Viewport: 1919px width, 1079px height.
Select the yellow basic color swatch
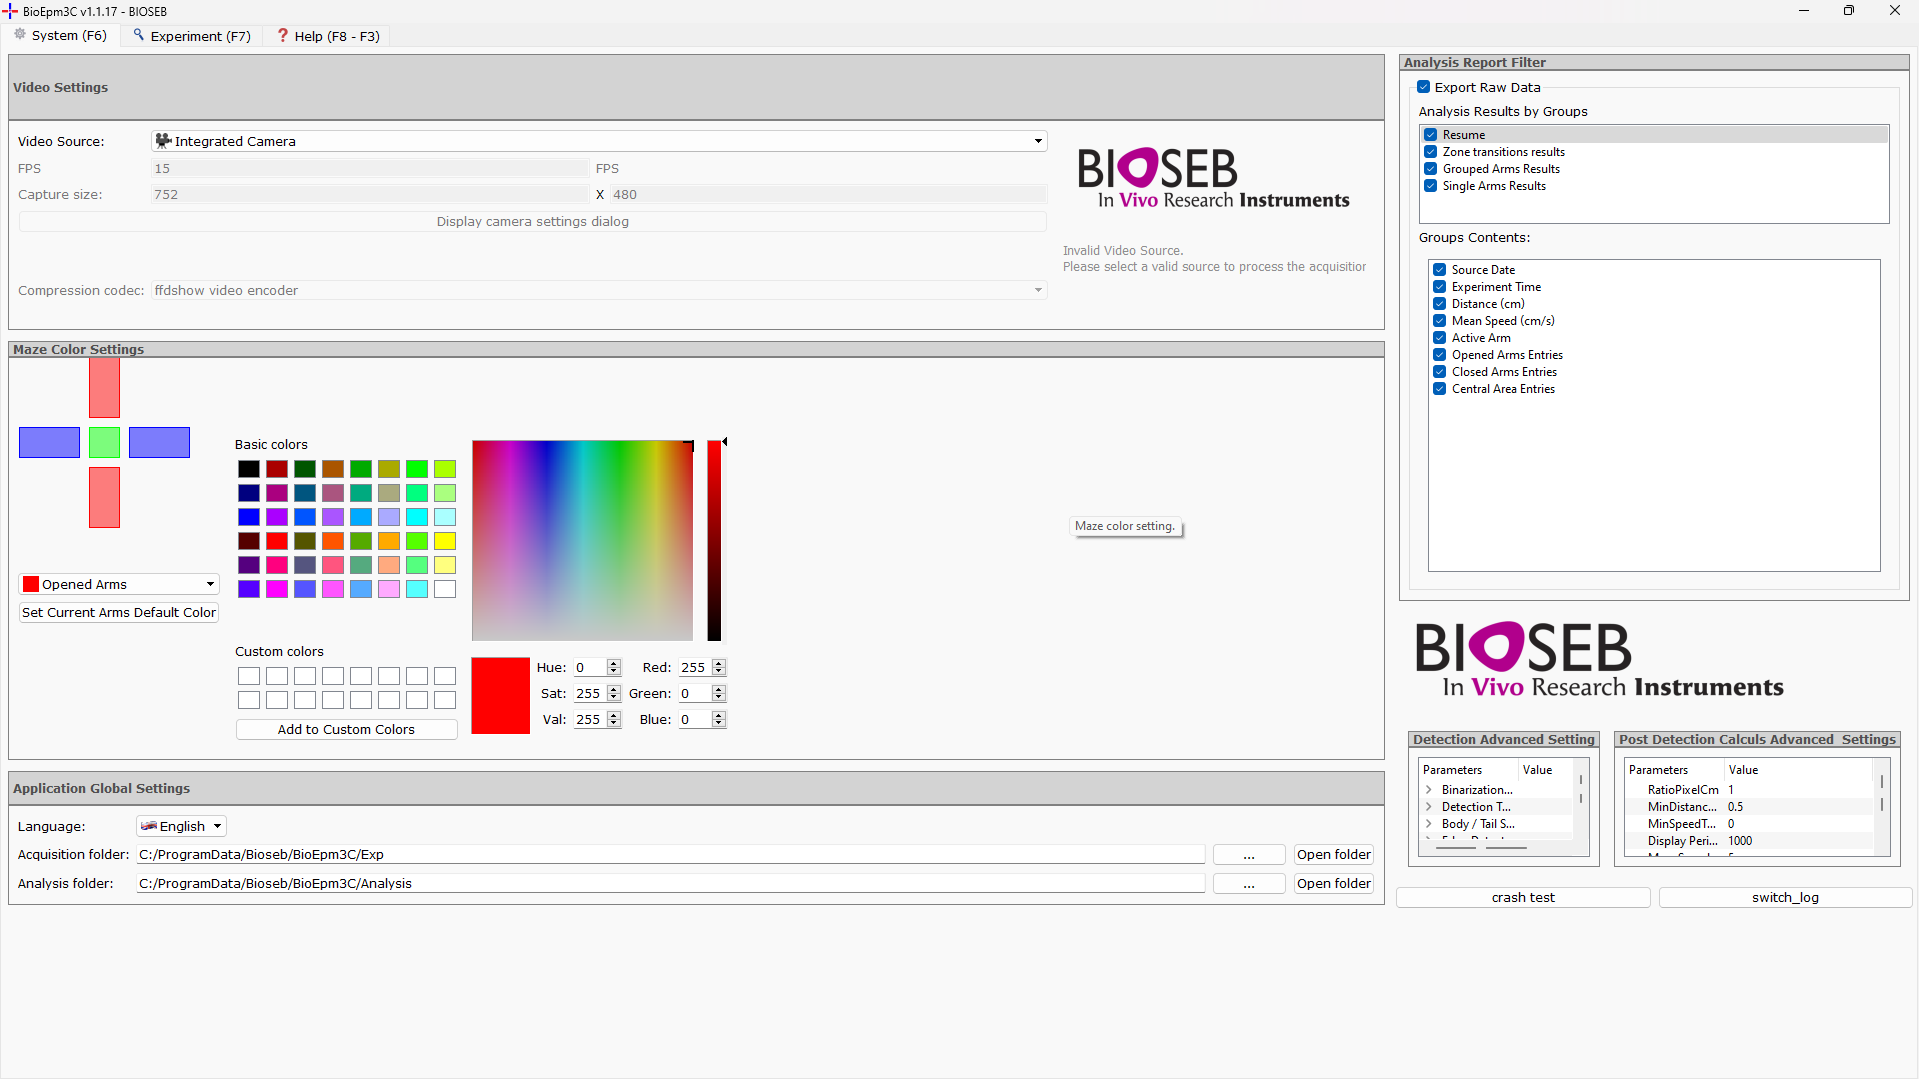445,541
